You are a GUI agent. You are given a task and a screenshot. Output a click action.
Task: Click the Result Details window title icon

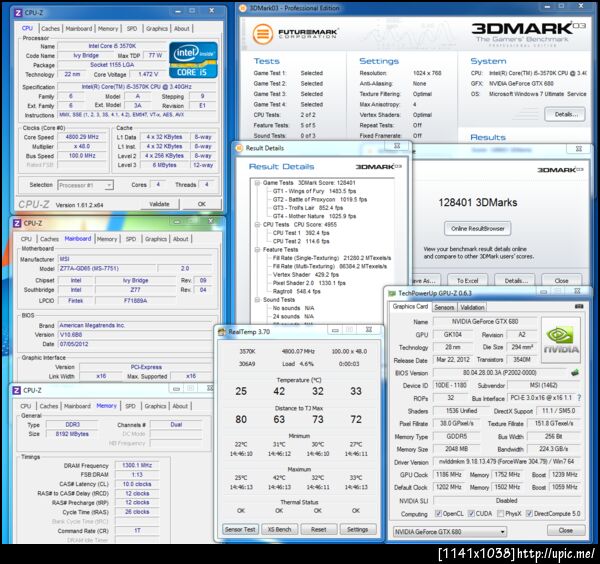(x=240, y=148)
